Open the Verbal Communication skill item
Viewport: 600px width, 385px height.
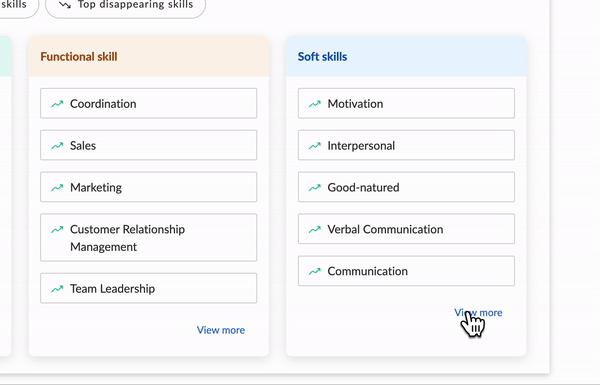[406, 229]
